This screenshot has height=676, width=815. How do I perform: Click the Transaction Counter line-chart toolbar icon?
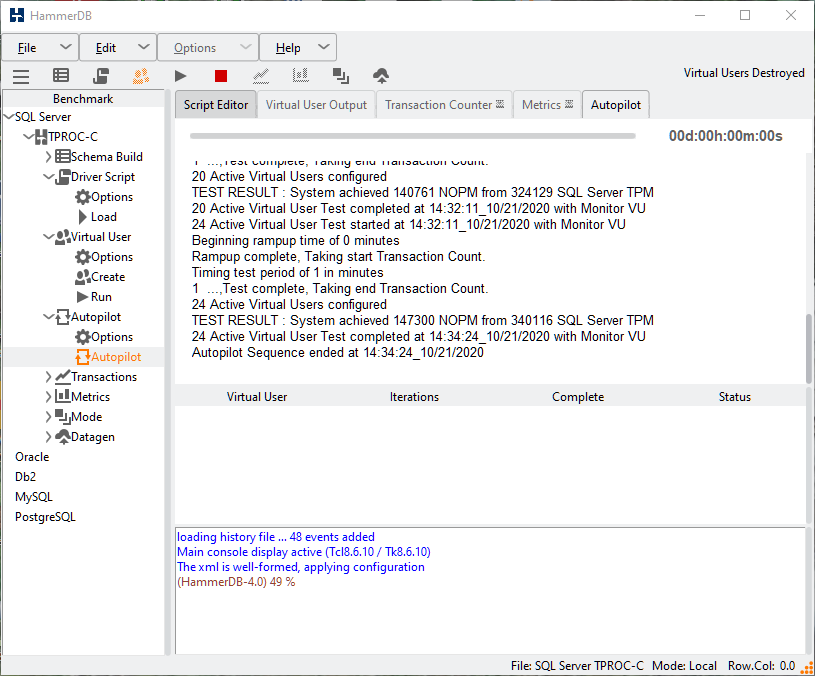261,76
